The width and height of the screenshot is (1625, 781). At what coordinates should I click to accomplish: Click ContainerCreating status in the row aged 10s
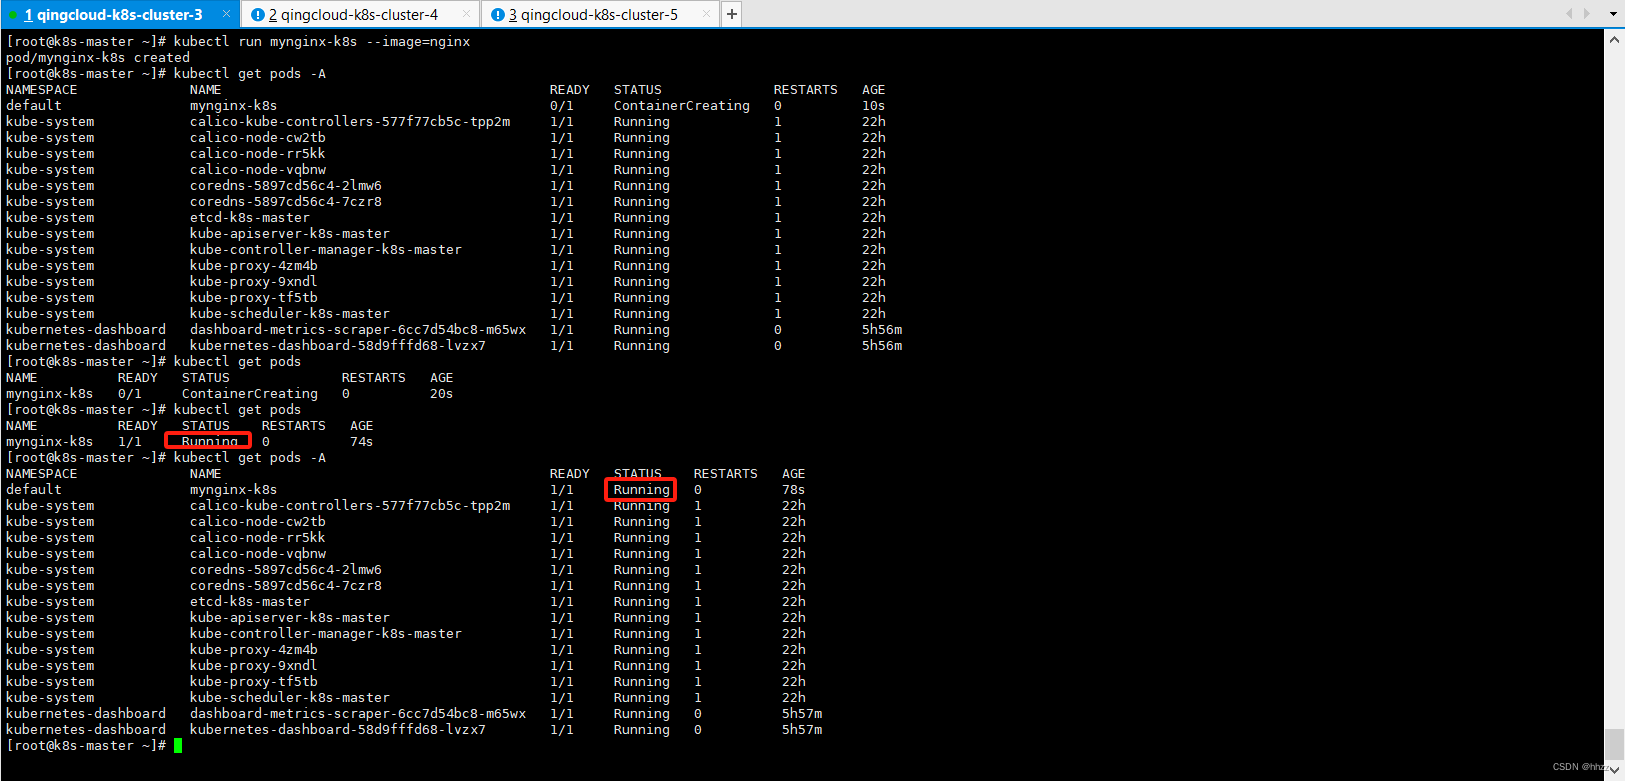pos(682,106)
